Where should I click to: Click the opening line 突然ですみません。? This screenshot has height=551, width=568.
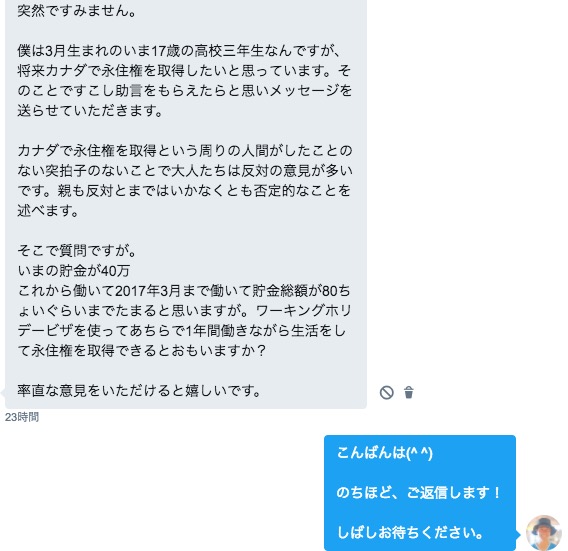[x=77, y=11]
